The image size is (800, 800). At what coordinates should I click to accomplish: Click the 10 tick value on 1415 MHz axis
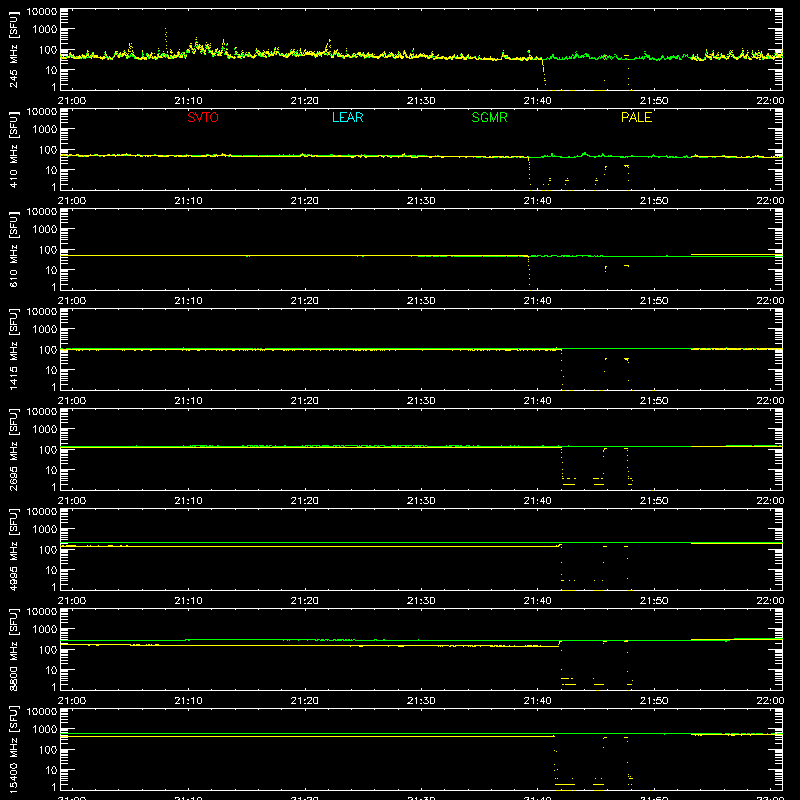coord(51,370)
